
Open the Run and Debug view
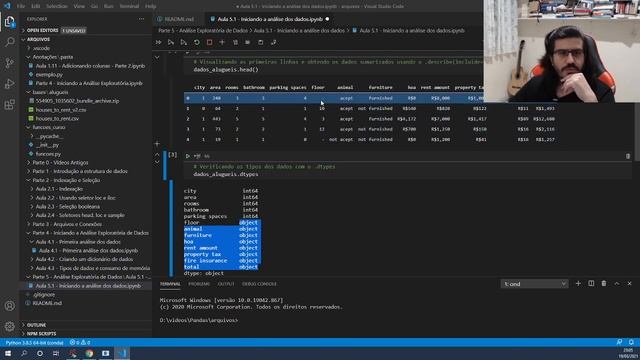[x=9, y=84]
